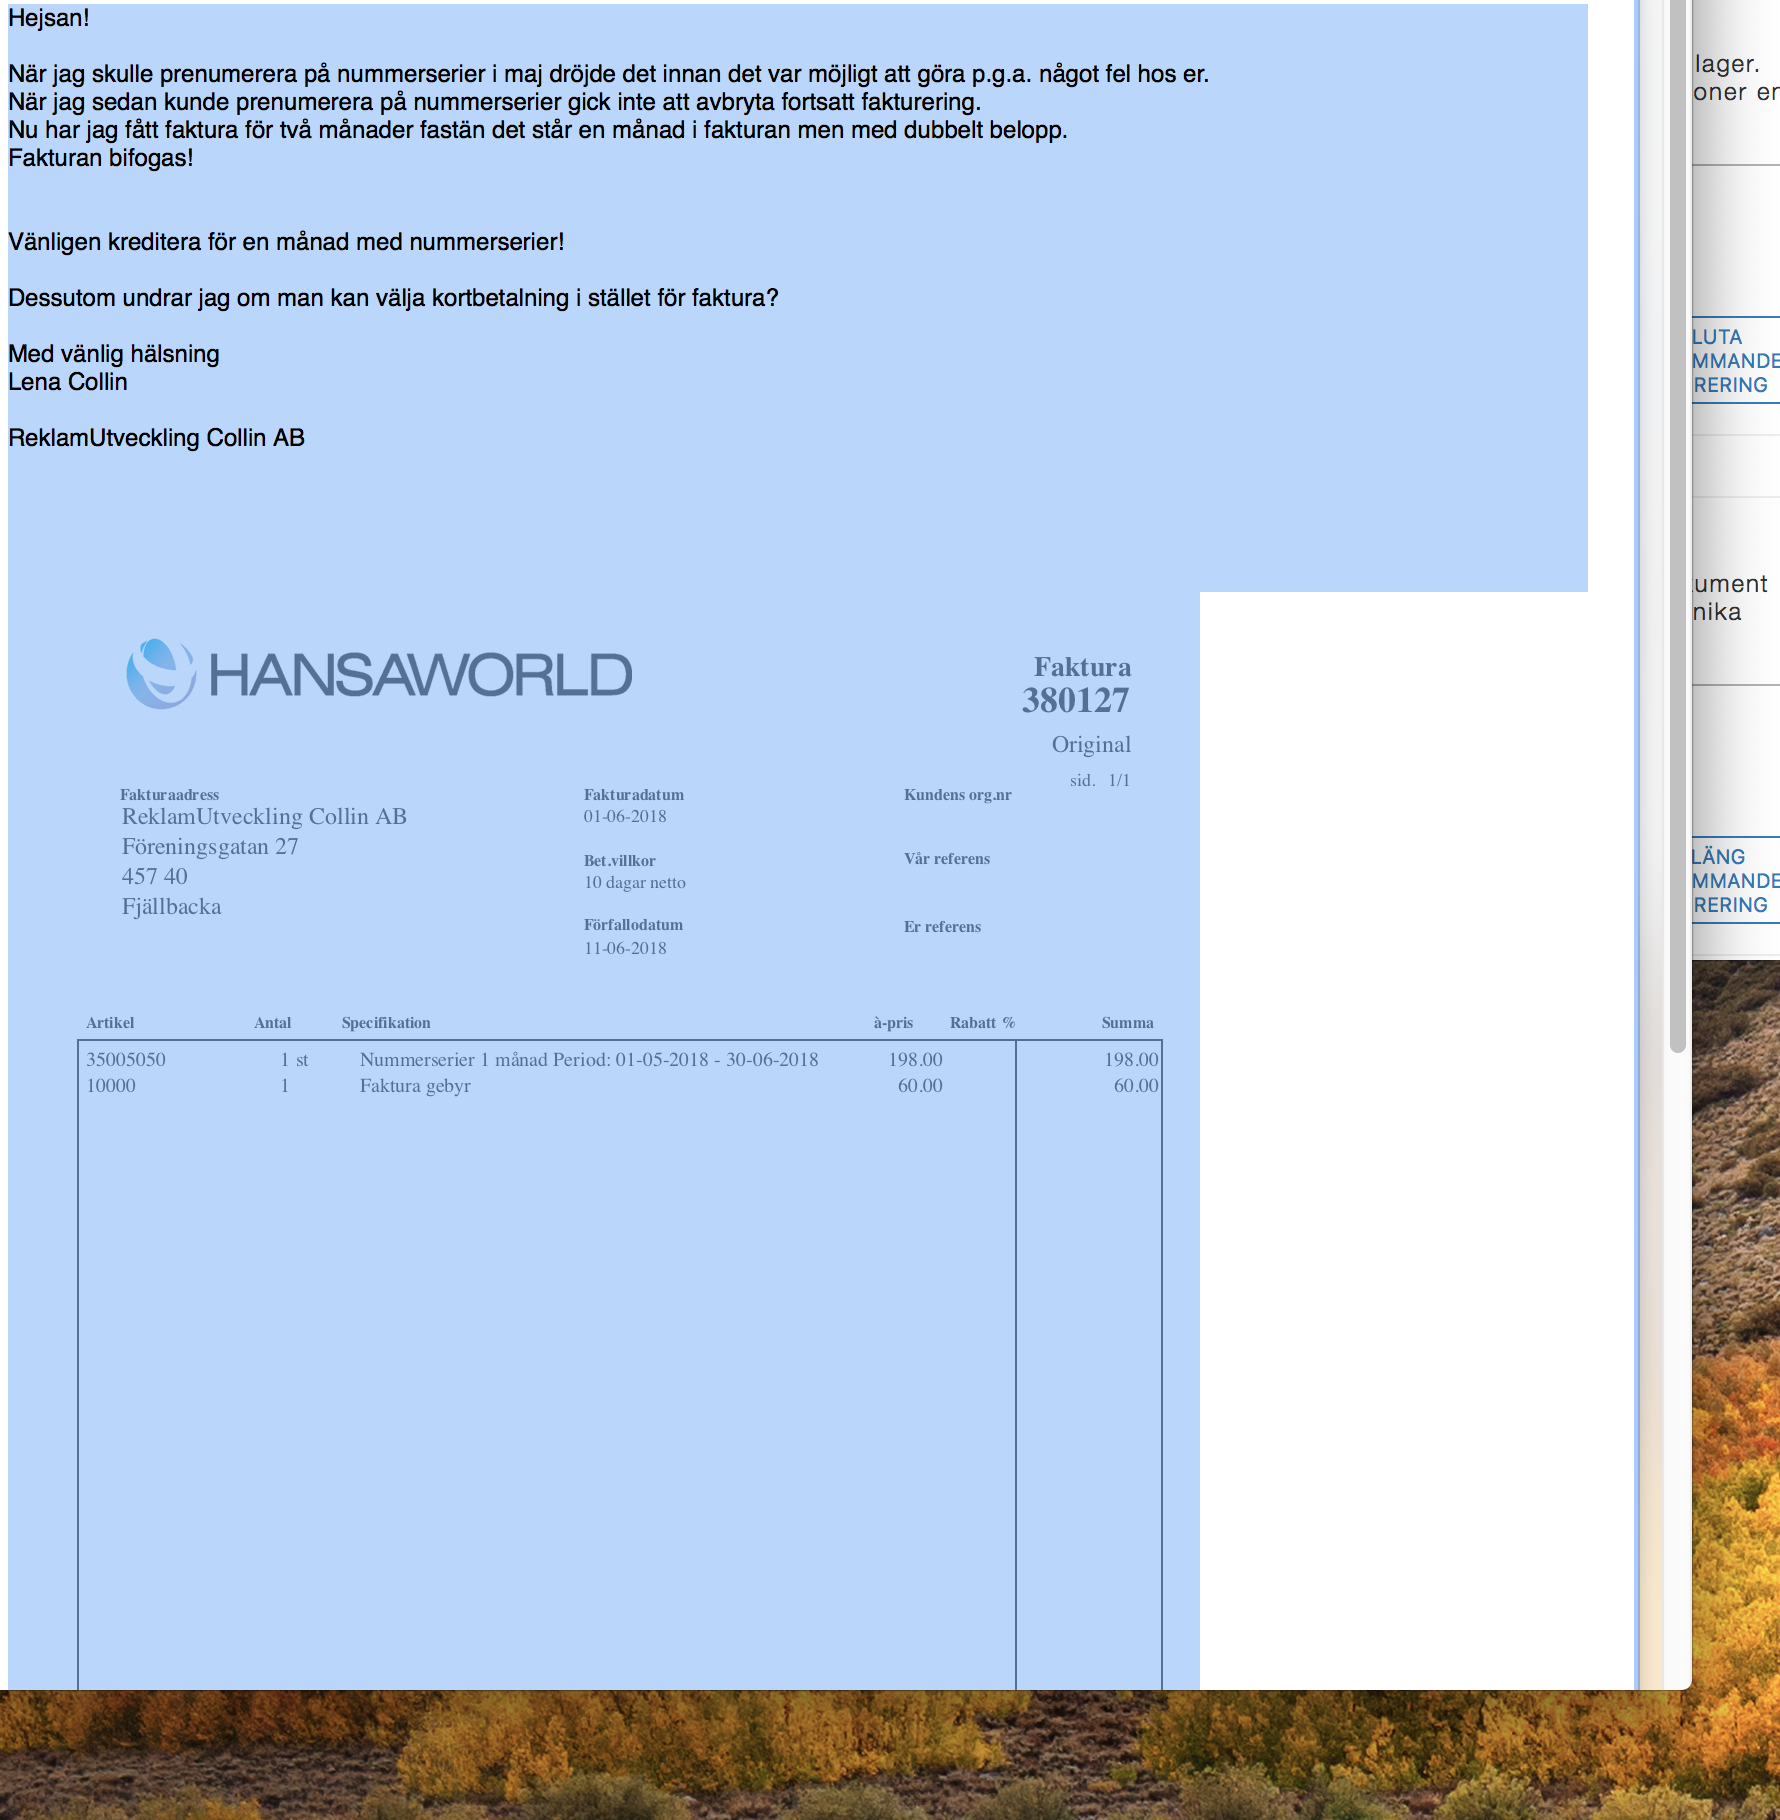Click partial 'LUTA' link in background window
This screenshot has height=1820, width=1780.
(1717, 337)
